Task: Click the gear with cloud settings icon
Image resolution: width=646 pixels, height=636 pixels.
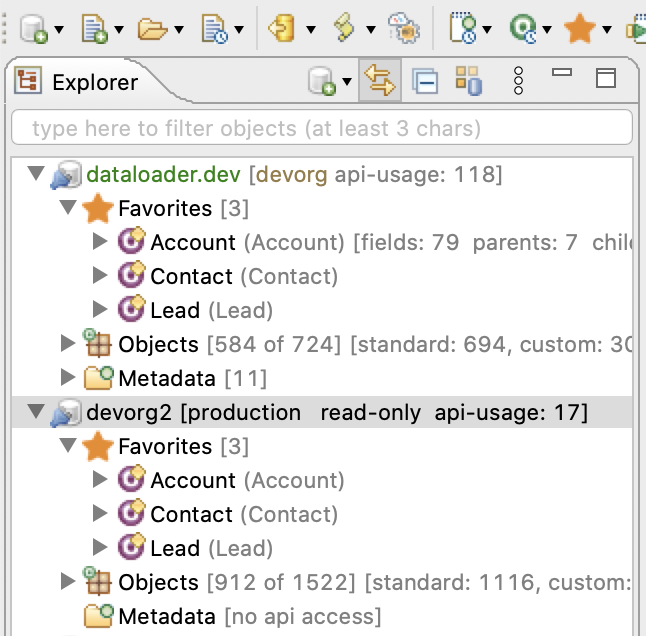Action: tap(404, 28)
